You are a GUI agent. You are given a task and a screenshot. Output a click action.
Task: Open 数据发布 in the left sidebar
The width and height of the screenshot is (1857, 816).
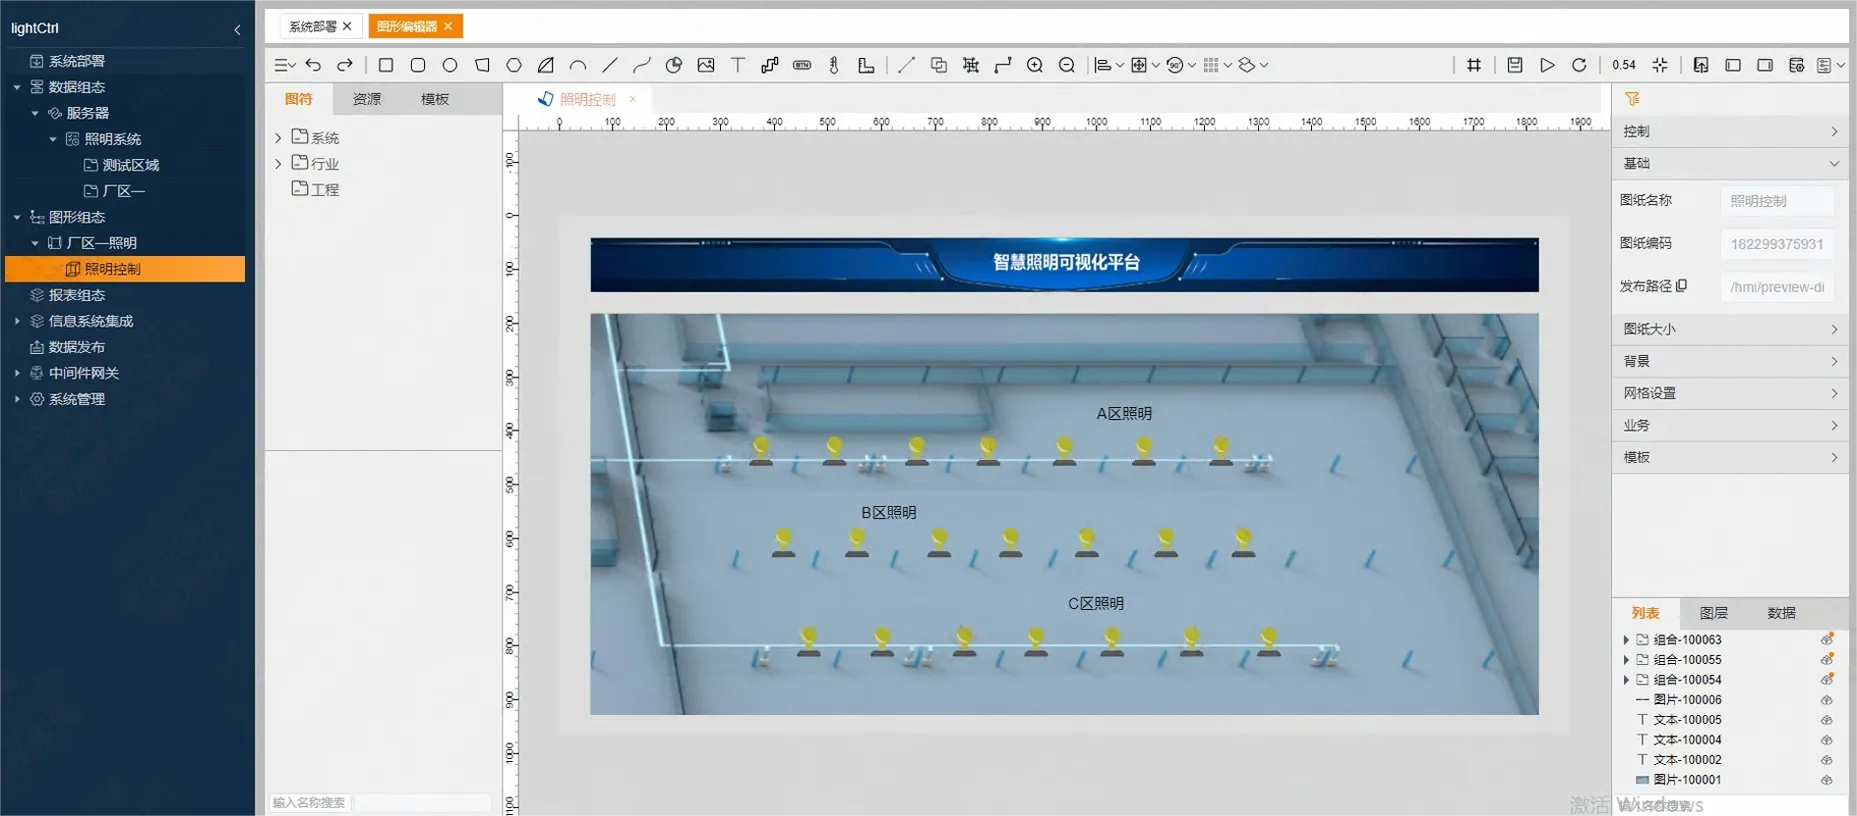click(77, 347)
